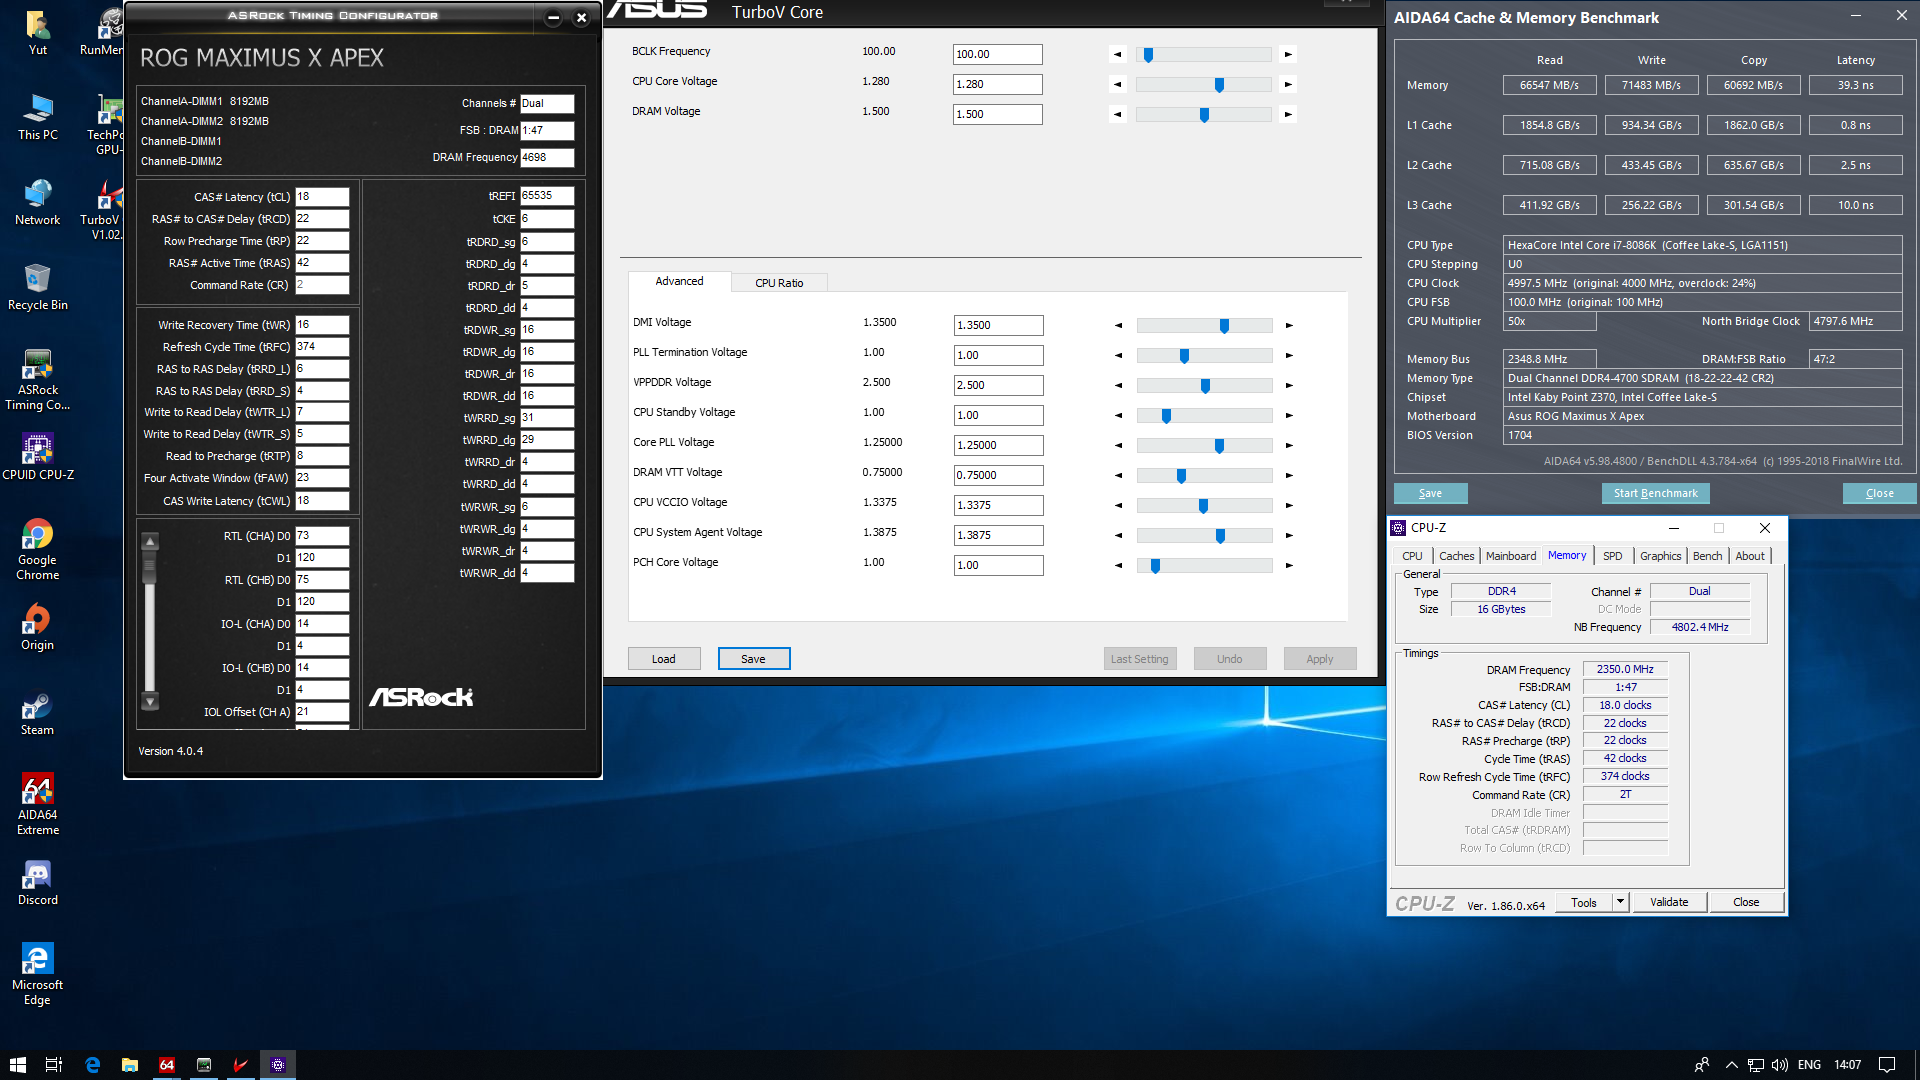The image size is (1920, 1080).
Task: Increase DRAM Voltage with right arrow
Action: (x=1288, y=115)
